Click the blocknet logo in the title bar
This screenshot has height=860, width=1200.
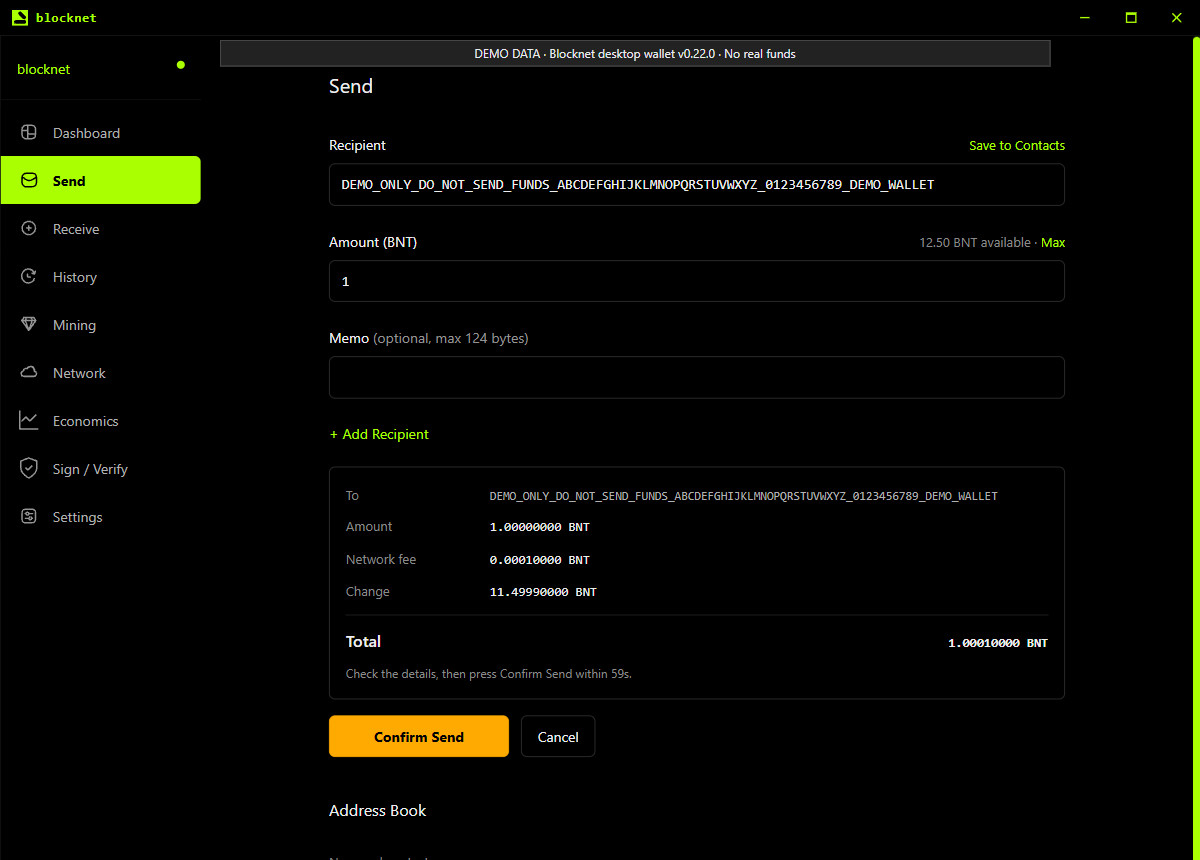click(19, 17)
